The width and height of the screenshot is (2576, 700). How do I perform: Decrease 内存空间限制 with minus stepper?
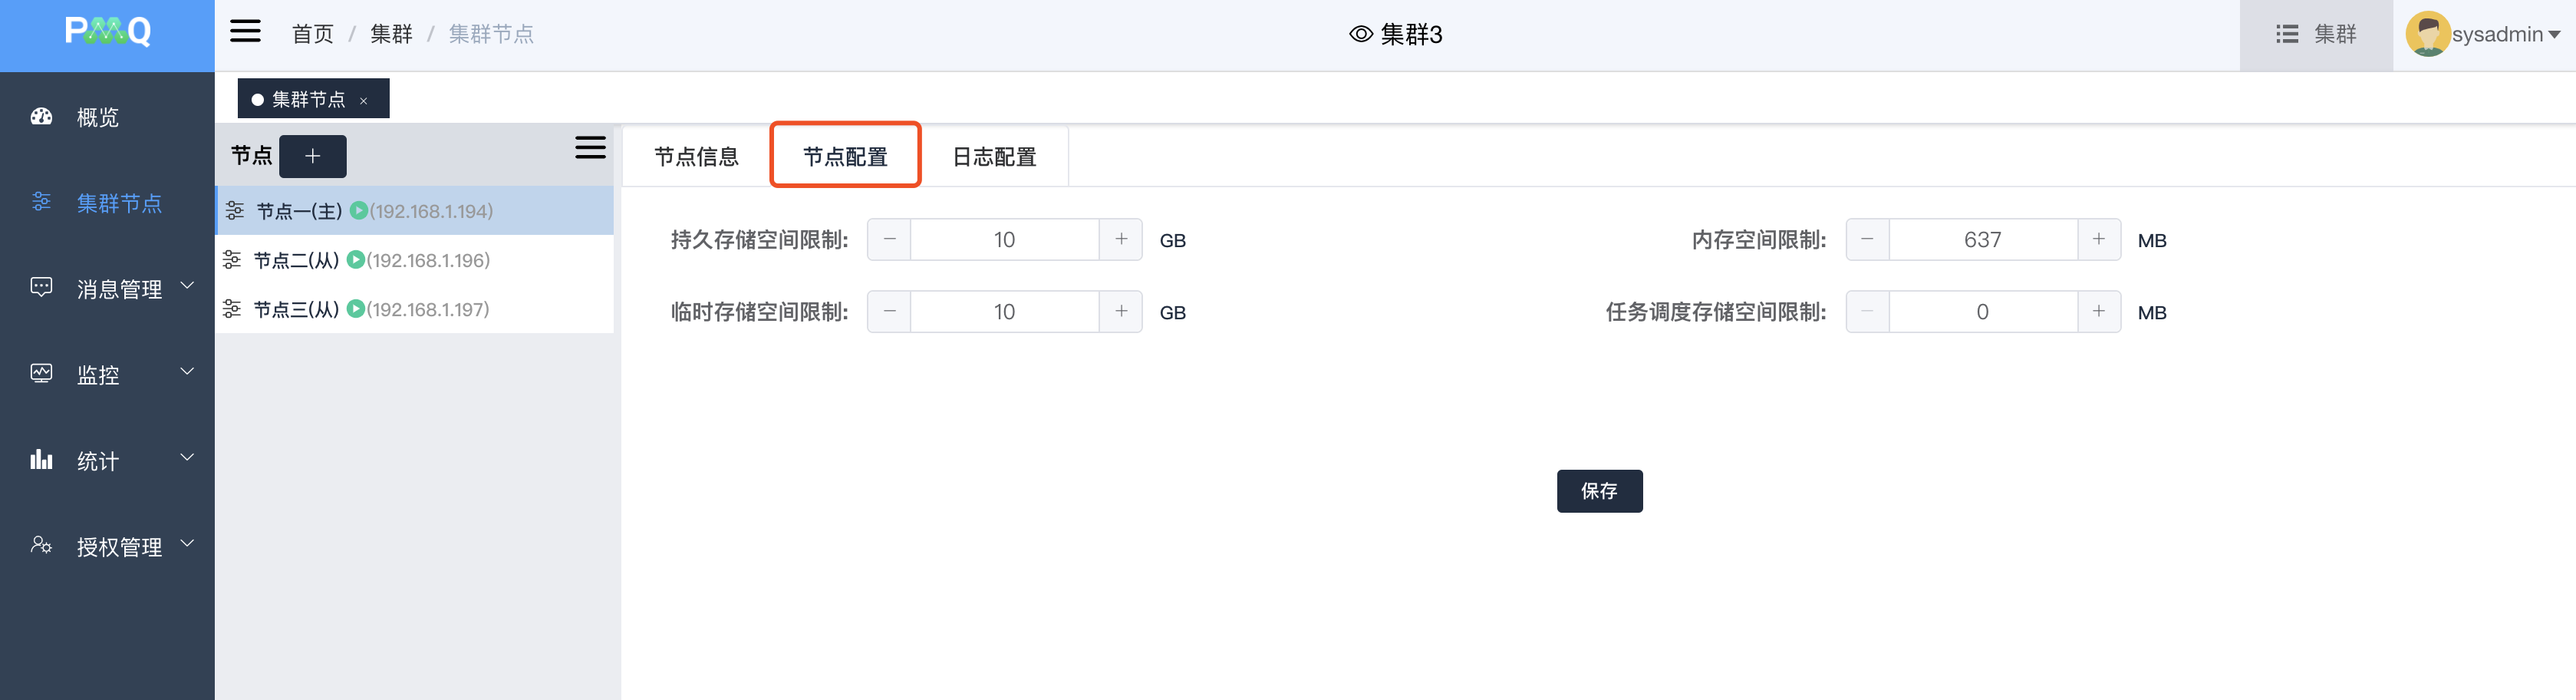coord(1867,240)
